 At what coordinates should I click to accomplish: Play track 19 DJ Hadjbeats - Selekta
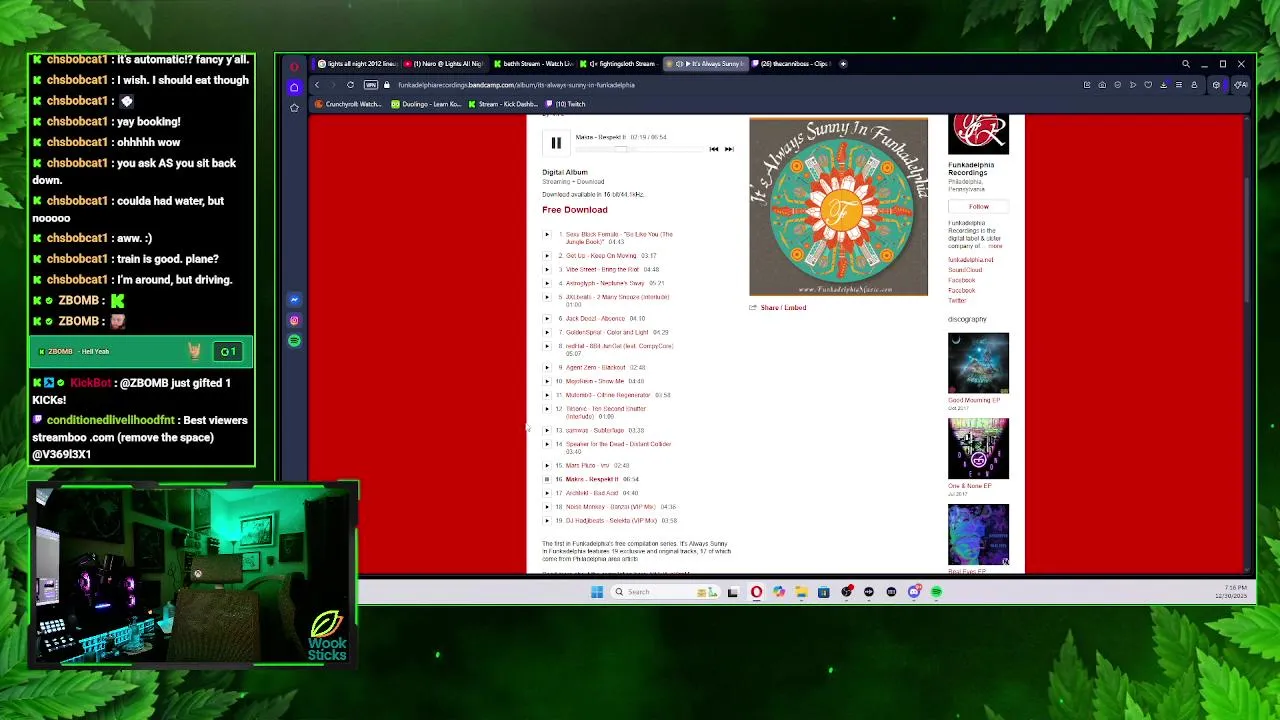coord(547,521)
